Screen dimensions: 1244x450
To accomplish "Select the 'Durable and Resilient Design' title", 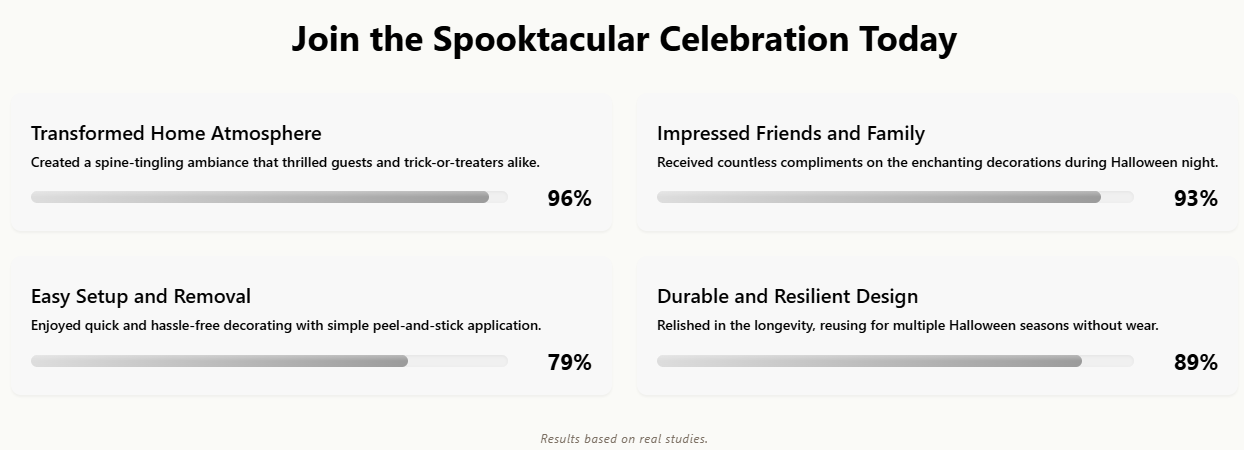I will point(787,296).
